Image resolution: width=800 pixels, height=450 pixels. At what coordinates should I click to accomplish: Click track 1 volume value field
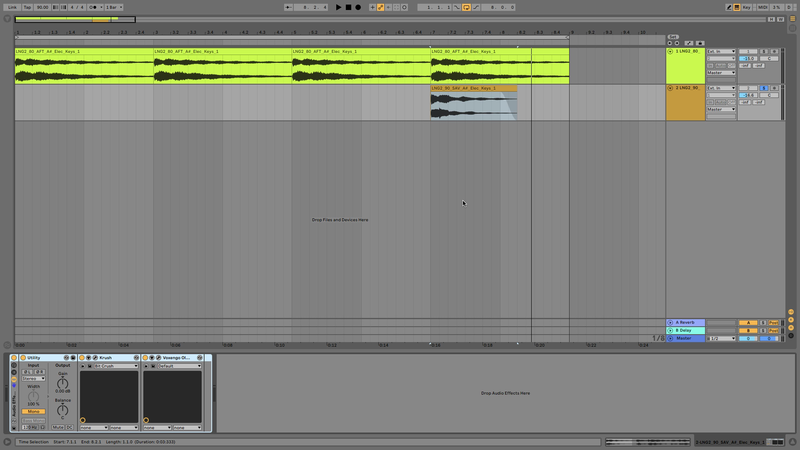(x=748, y=59)
